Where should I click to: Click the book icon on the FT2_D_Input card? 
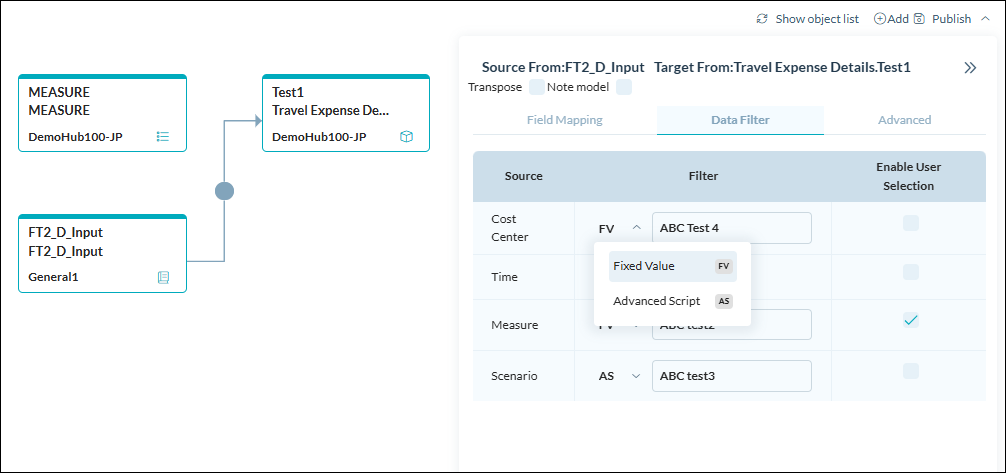click(164, 277)
